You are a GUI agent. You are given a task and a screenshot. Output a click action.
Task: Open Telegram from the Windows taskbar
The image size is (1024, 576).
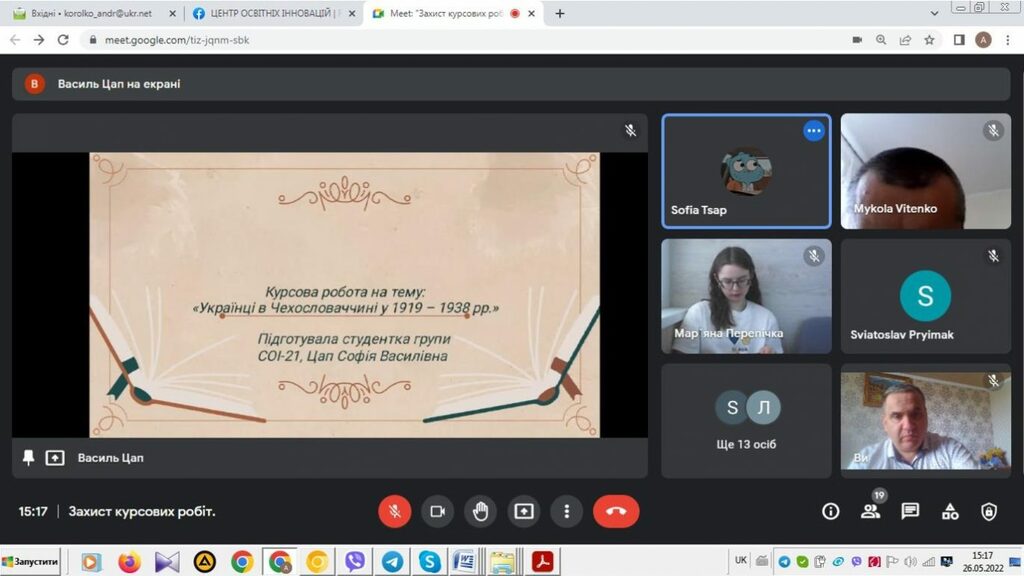392,562
